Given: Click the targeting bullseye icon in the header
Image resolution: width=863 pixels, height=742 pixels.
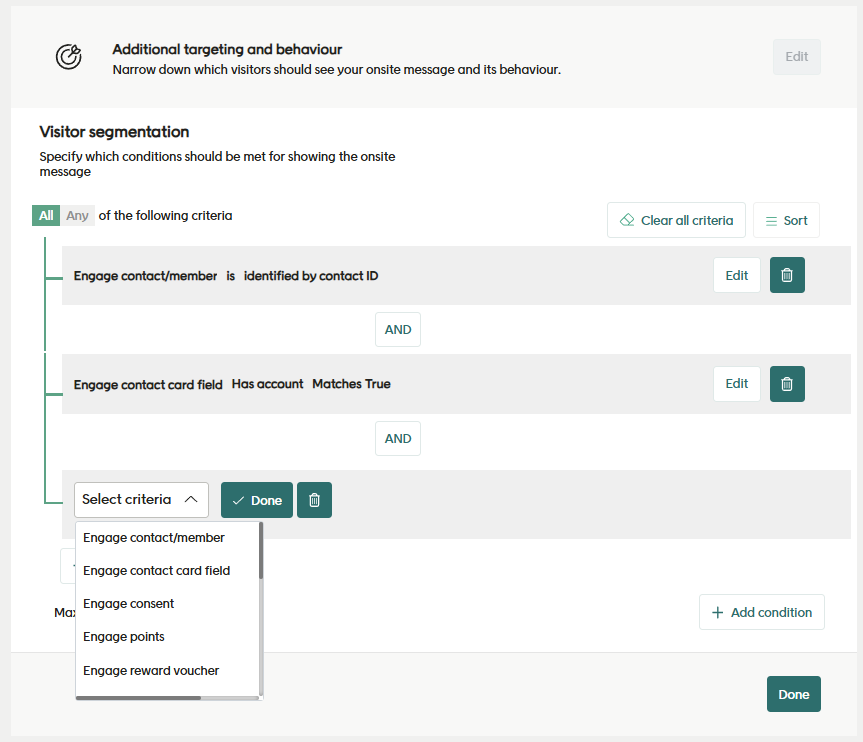Looking at the screenshot, I should click(x=68, y=57).
